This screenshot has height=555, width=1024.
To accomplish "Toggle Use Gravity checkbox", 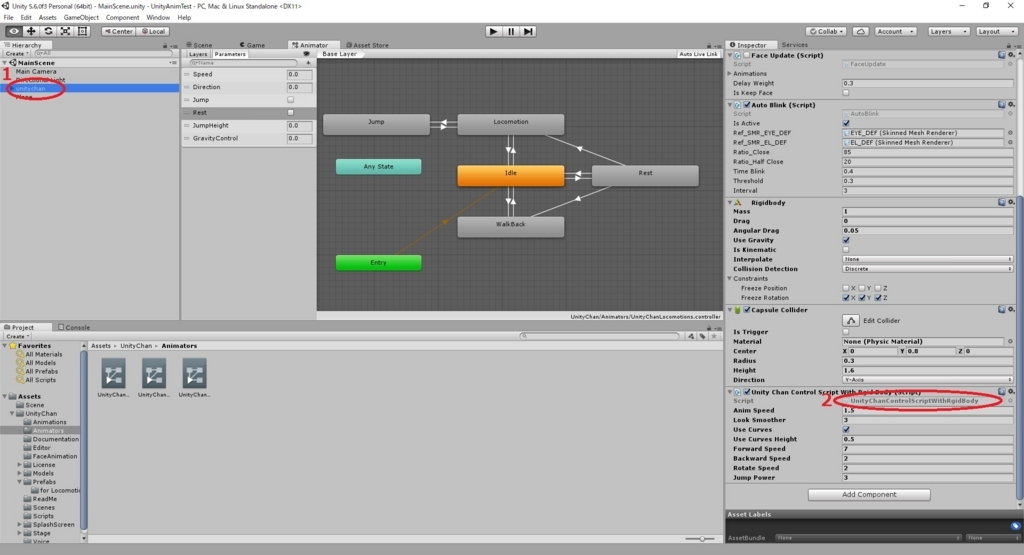I will pyautogui.click(x=846, y=240).
